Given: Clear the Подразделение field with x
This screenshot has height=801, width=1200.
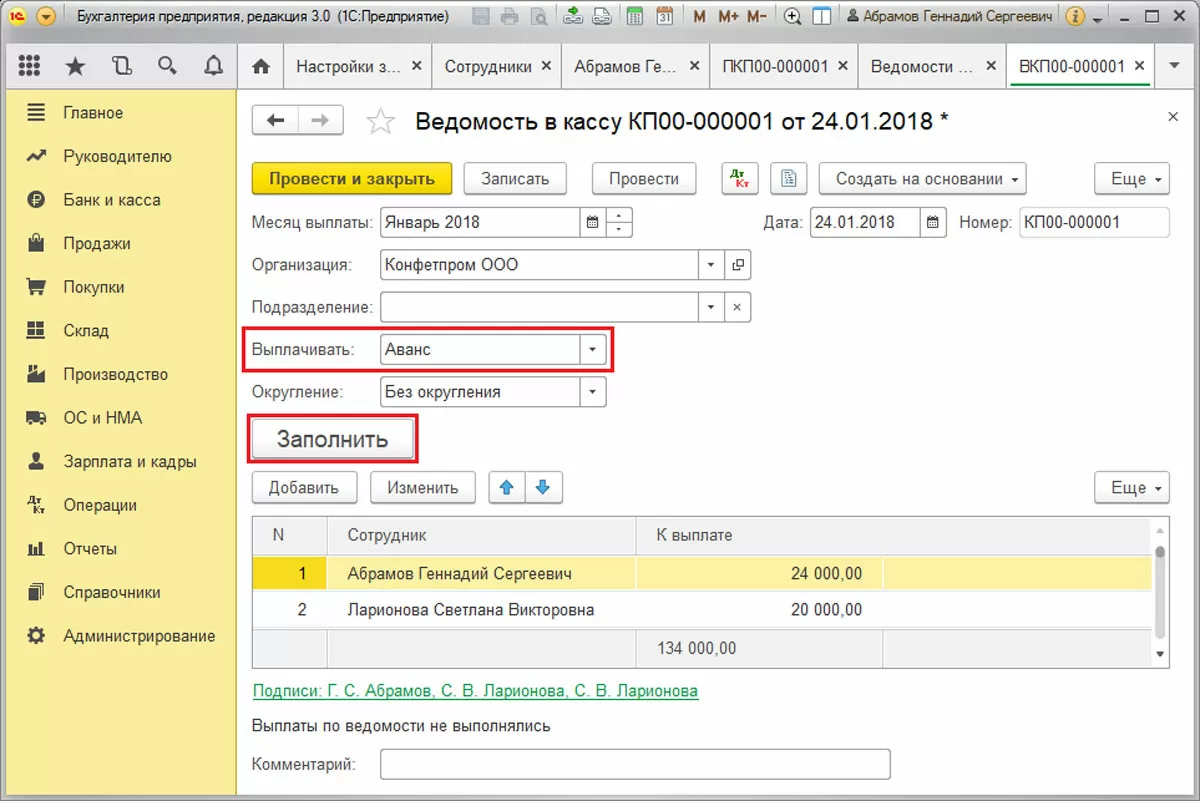Looking at the screenshot, I should [x=738, y=307].
